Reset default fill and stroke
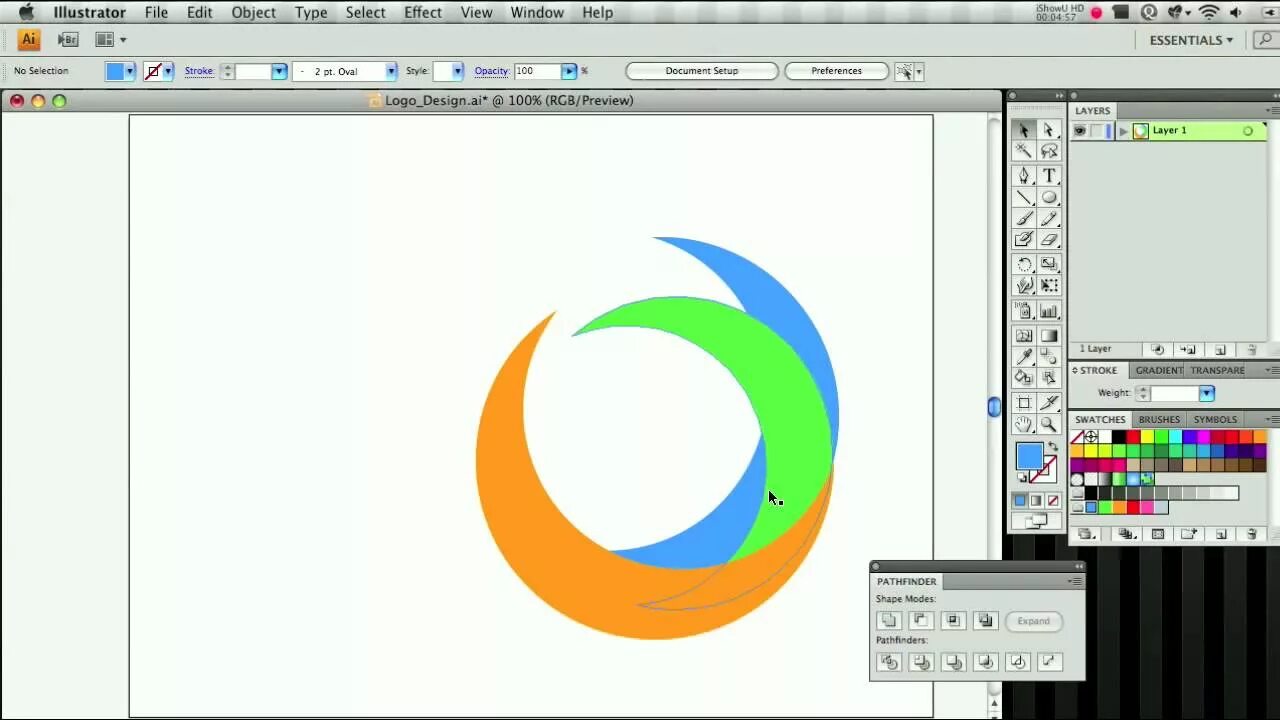1280x720 pixels. [1022, 478]
